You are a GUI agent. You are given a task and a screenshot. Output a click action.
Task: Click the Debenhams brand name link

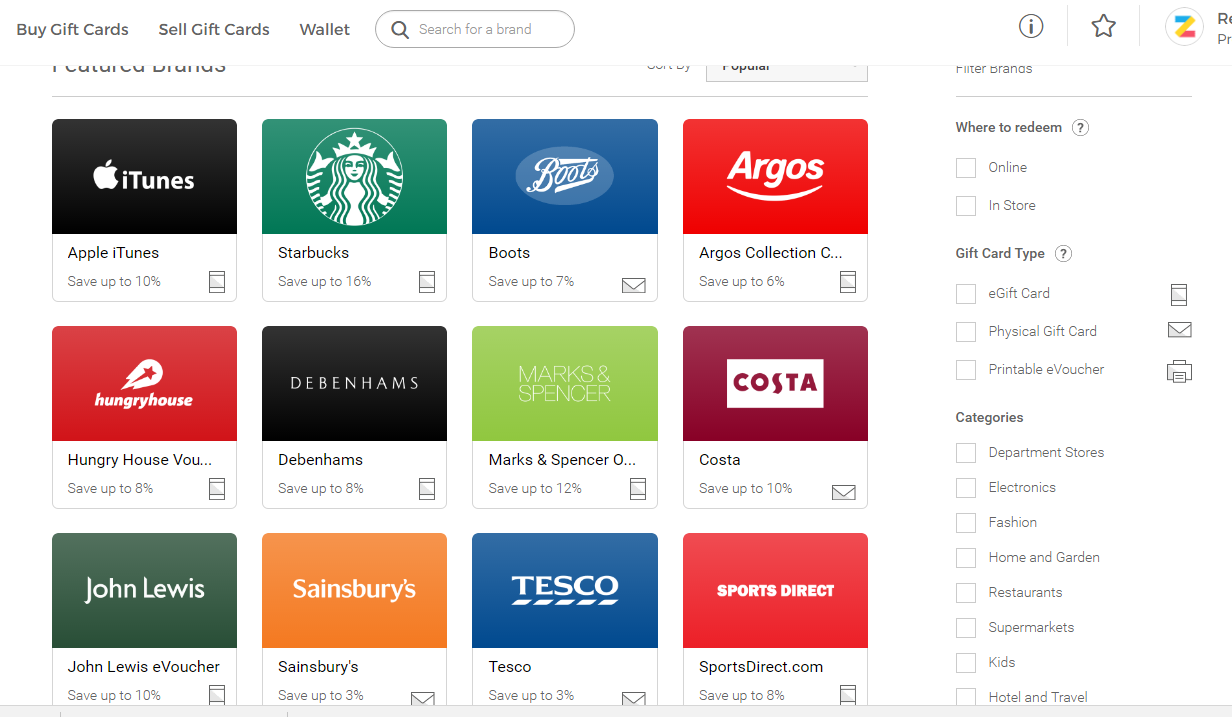320,460
